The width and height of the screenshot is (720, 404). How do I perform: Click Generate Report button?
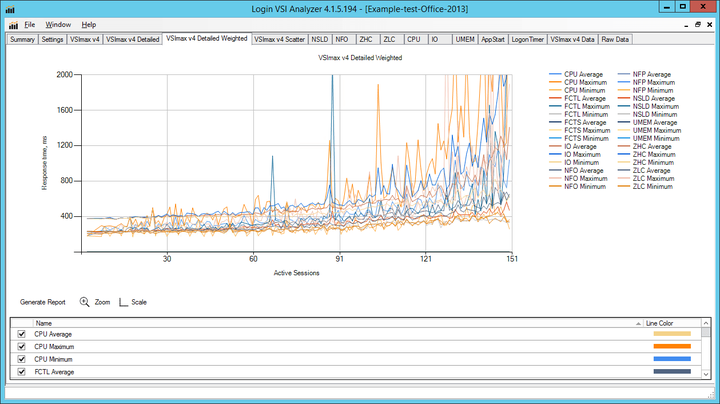(43, 301)
